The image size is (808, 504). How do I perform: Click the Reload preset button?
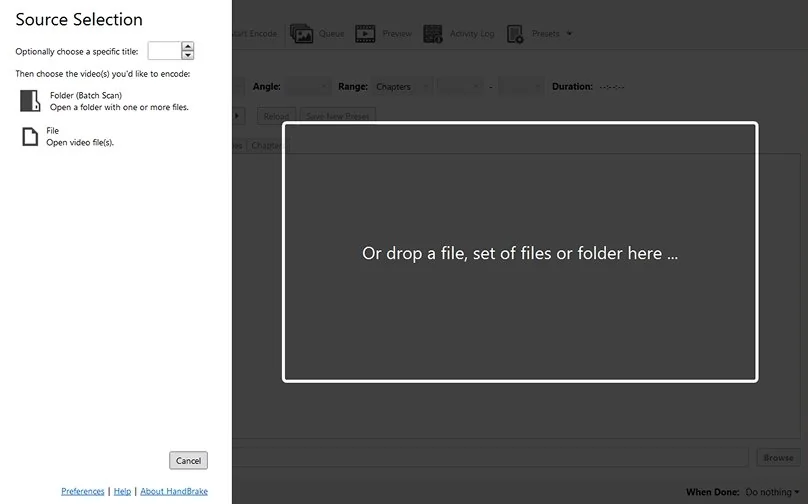276,116
